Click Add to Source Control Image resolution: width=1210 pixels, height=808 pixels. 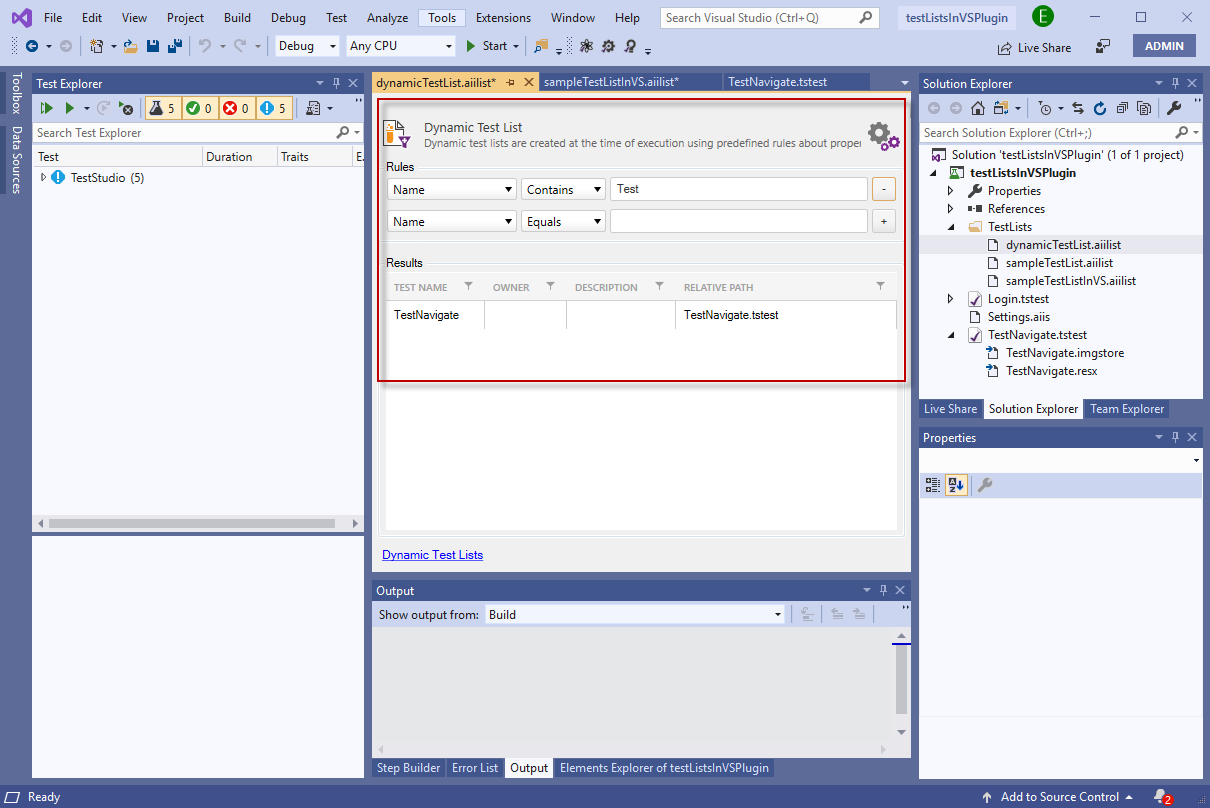[1059, 797]
